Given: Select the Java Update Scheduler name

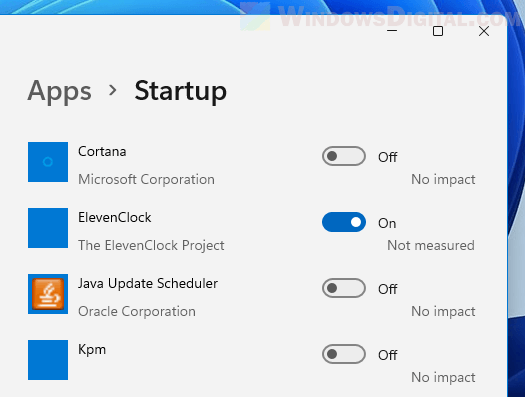Looking at the screenshot, I should 148,284.
